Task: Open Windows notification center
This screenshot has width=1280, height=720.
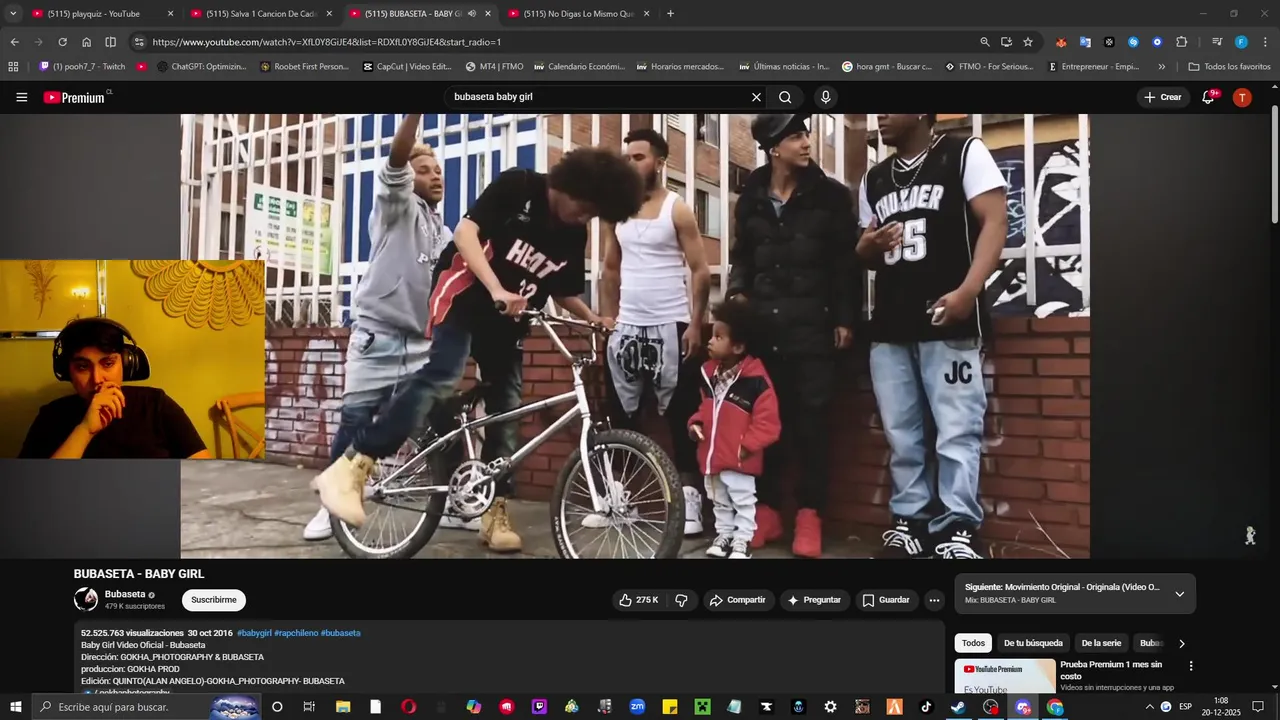Action: click(x=1258, y=707)
